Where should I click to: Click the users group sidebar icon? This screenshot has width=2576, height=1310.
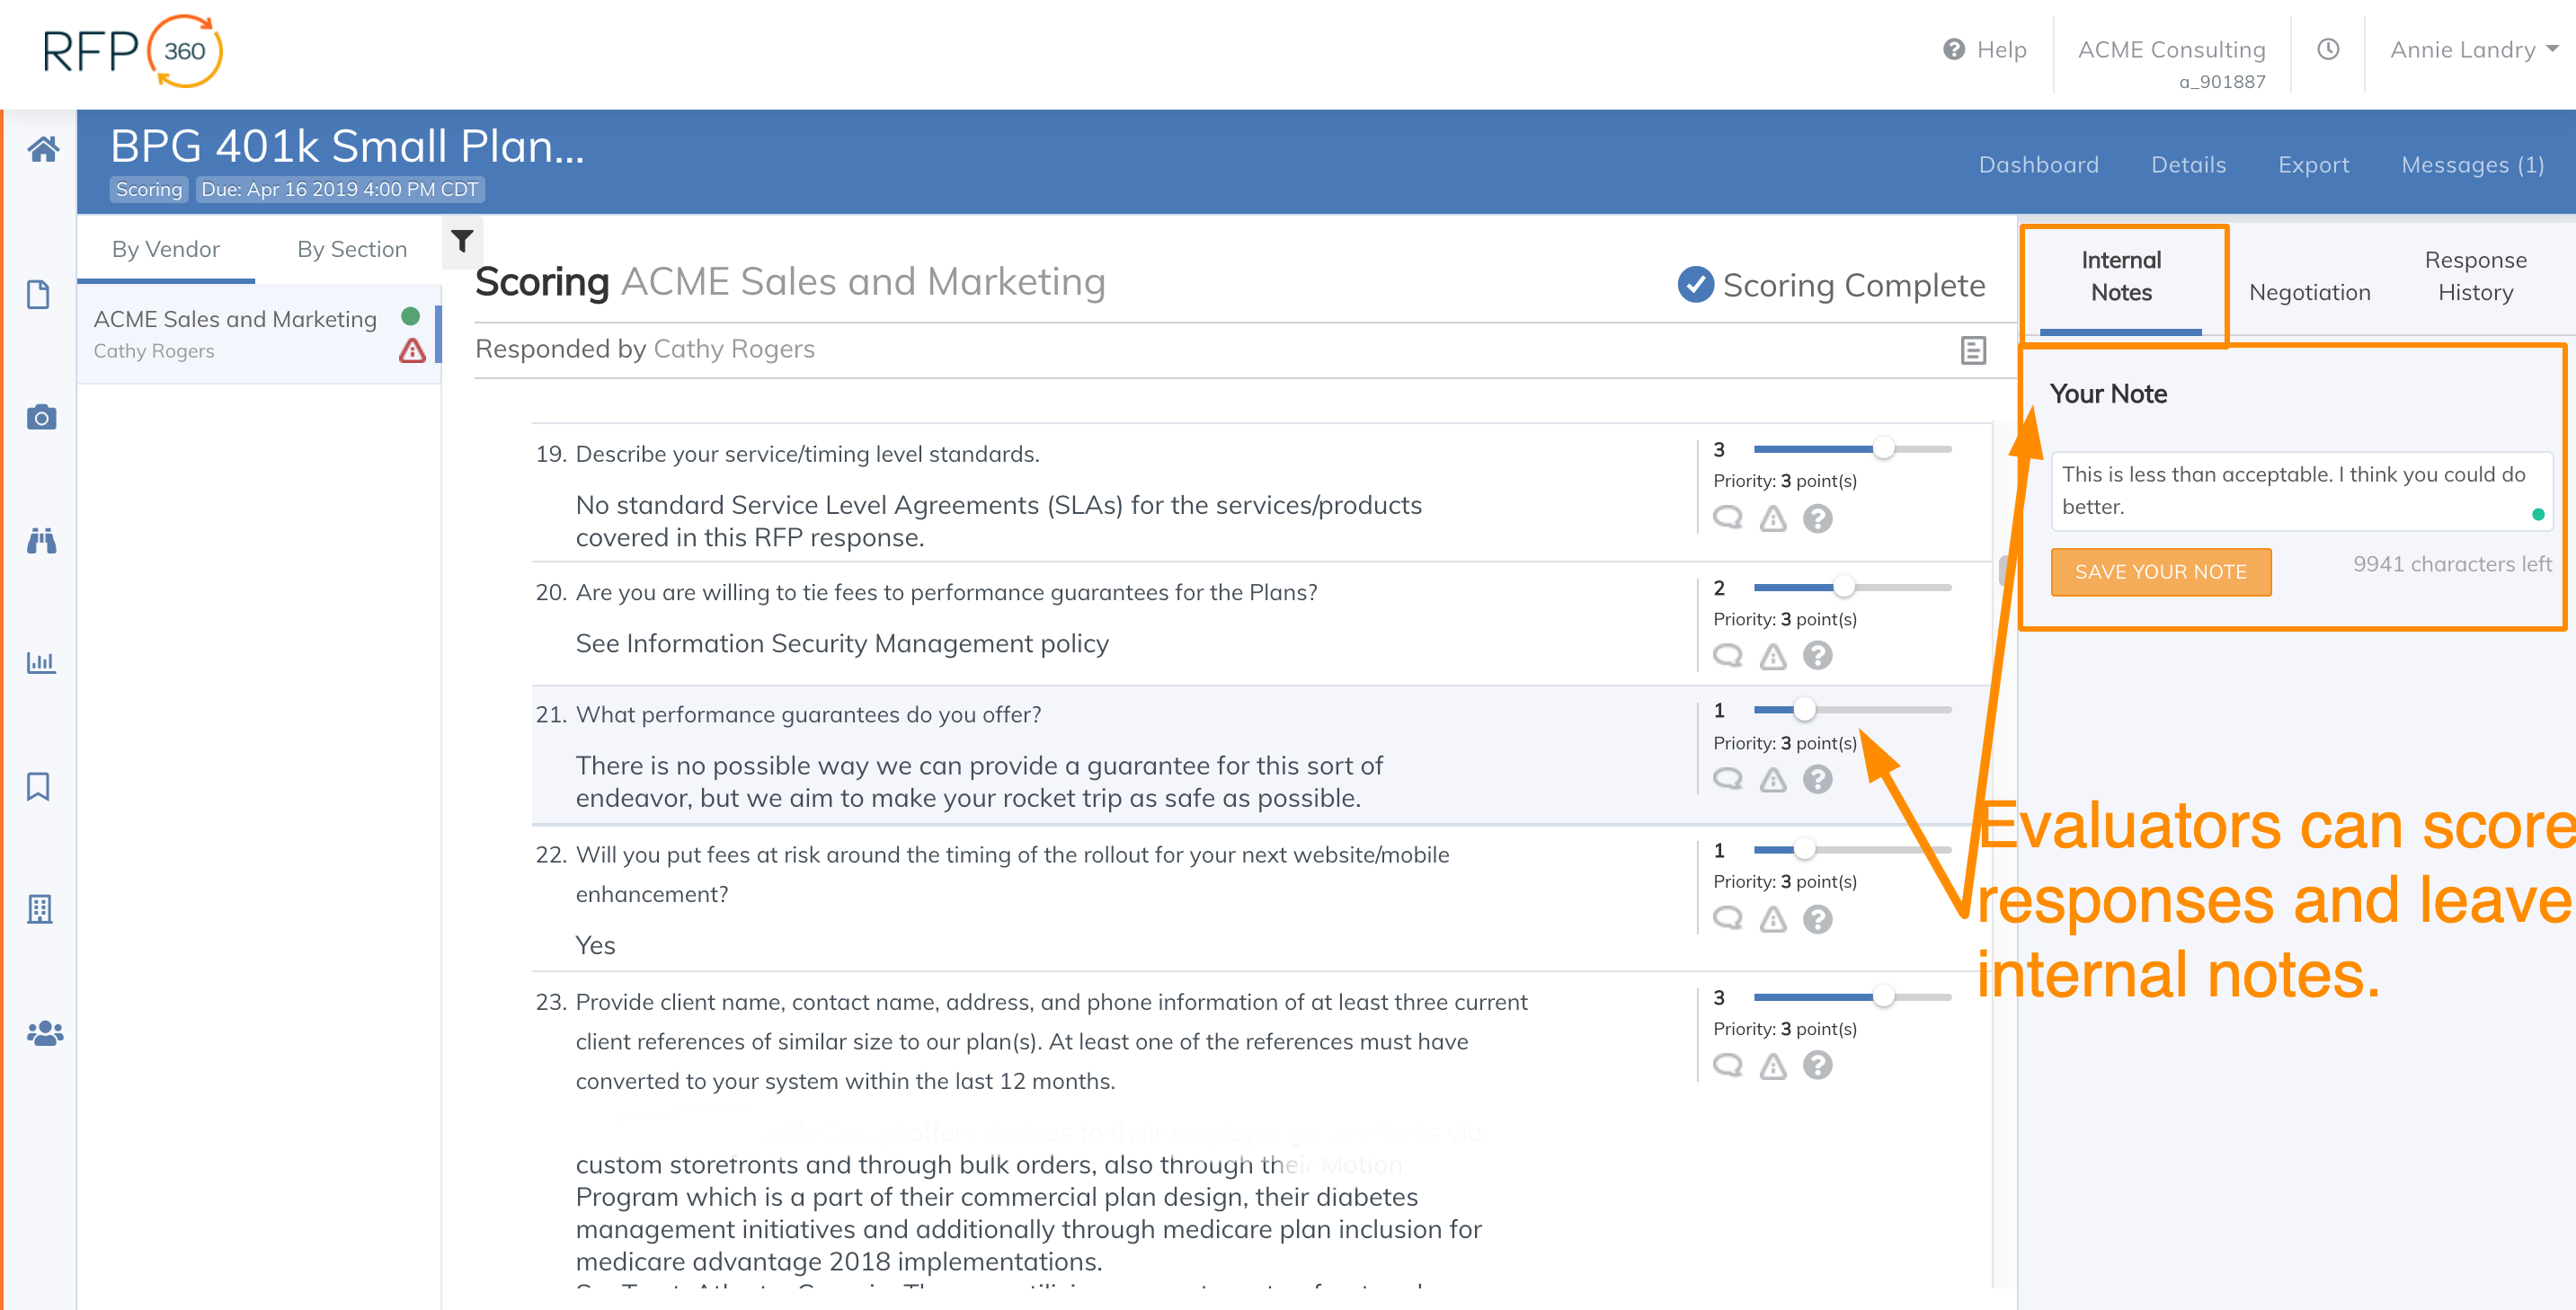point(44,1033)
